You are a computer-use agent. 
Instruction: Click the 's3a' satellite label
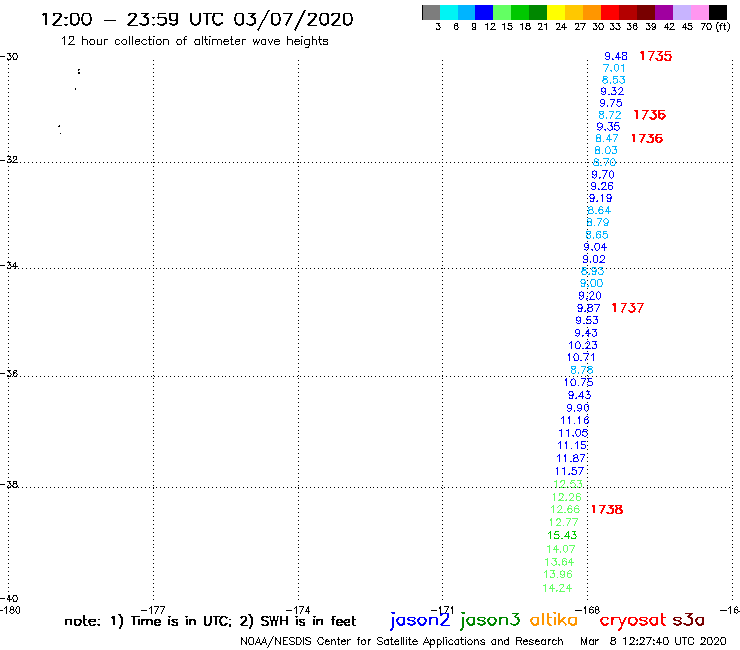[689, 620]
